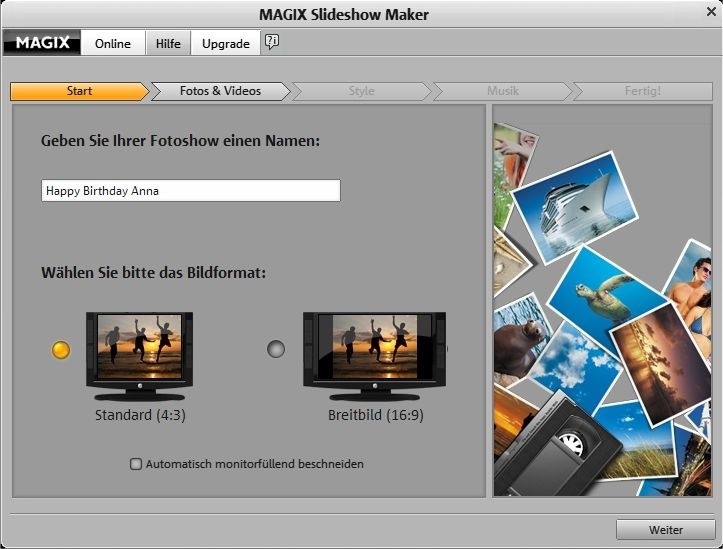This screenshot has height=549, width=723.
Task: Open the Online menu
Action: tap(113, 43)
